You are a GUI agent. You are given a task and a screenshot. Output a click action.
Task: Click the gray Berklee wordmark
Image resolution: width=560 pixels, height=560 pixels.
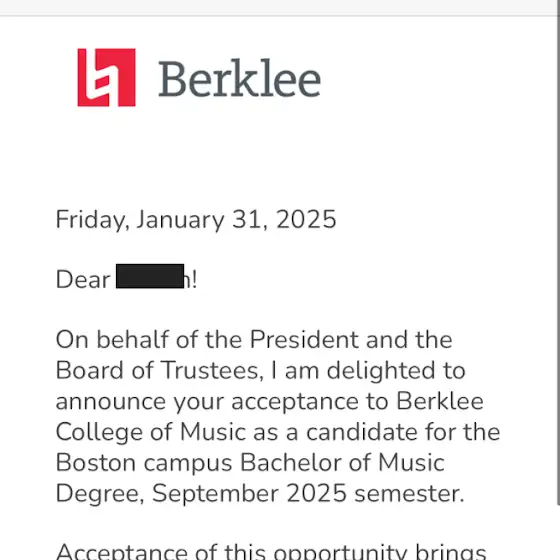(240, 78)
